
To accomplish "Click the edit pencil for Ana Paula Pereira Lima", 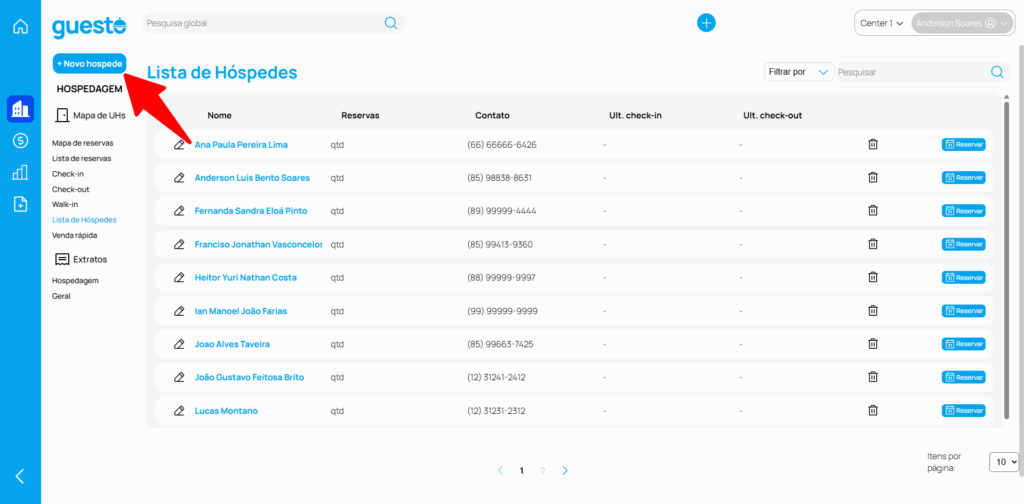I will click(179, 145).
